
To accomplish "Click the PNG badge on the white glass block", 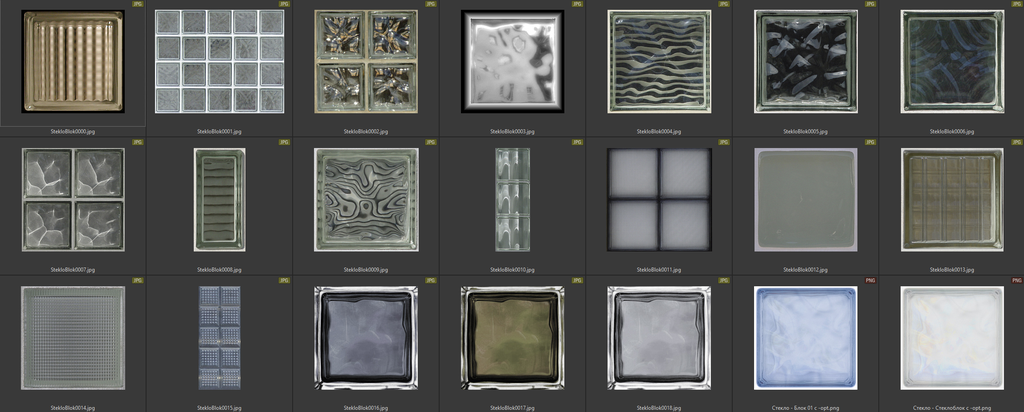I will pos(1016,281).
